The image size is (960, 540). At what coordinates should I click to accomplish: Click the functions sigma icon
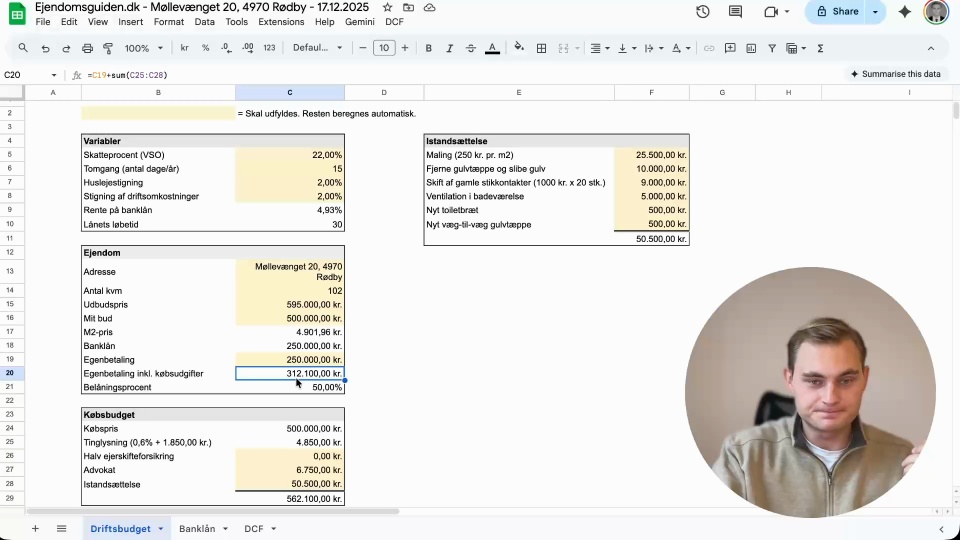820,48
